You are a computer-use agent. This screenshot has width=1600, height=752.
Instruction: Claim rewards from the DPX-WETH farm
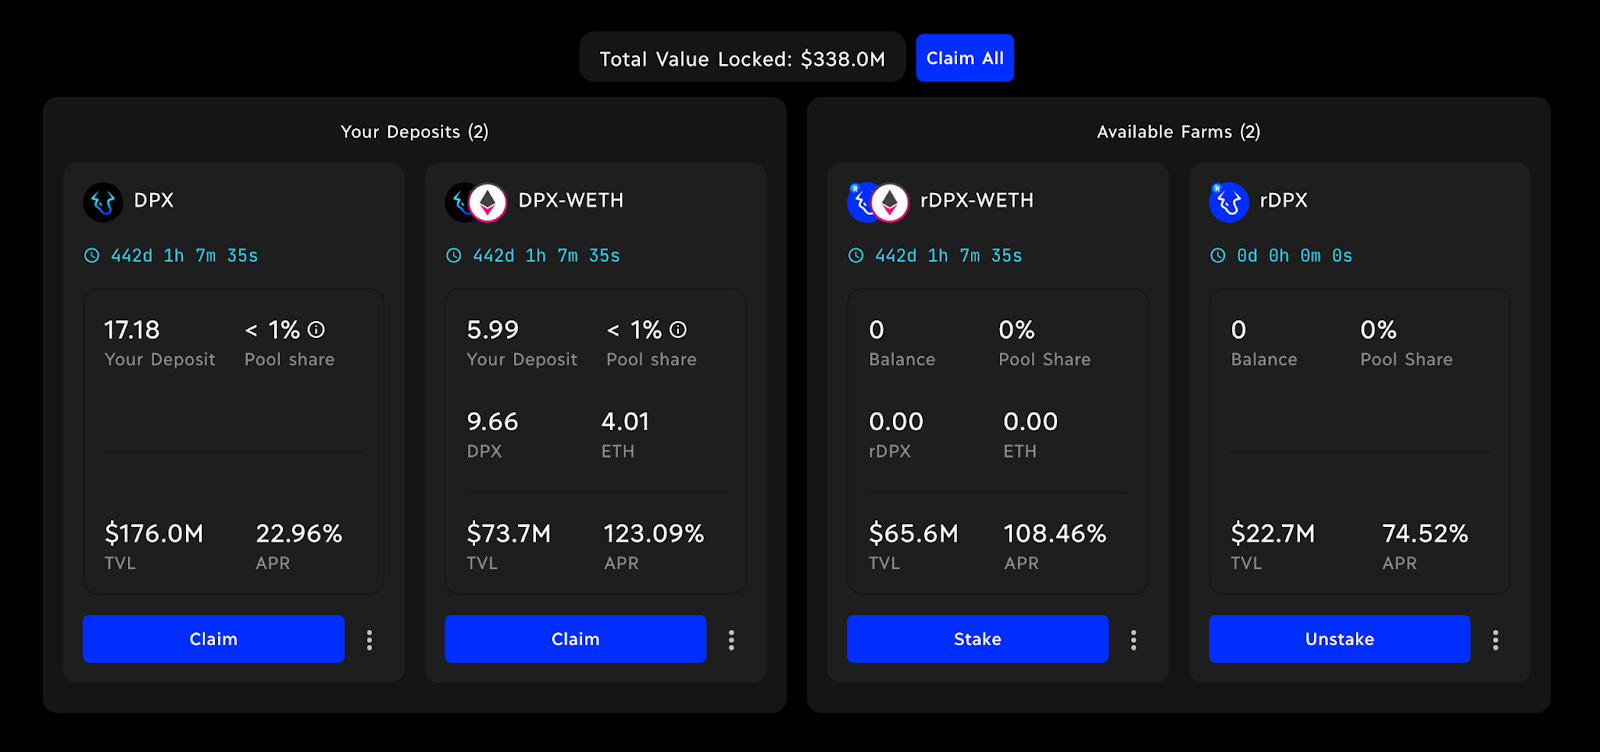click(575, 639)
